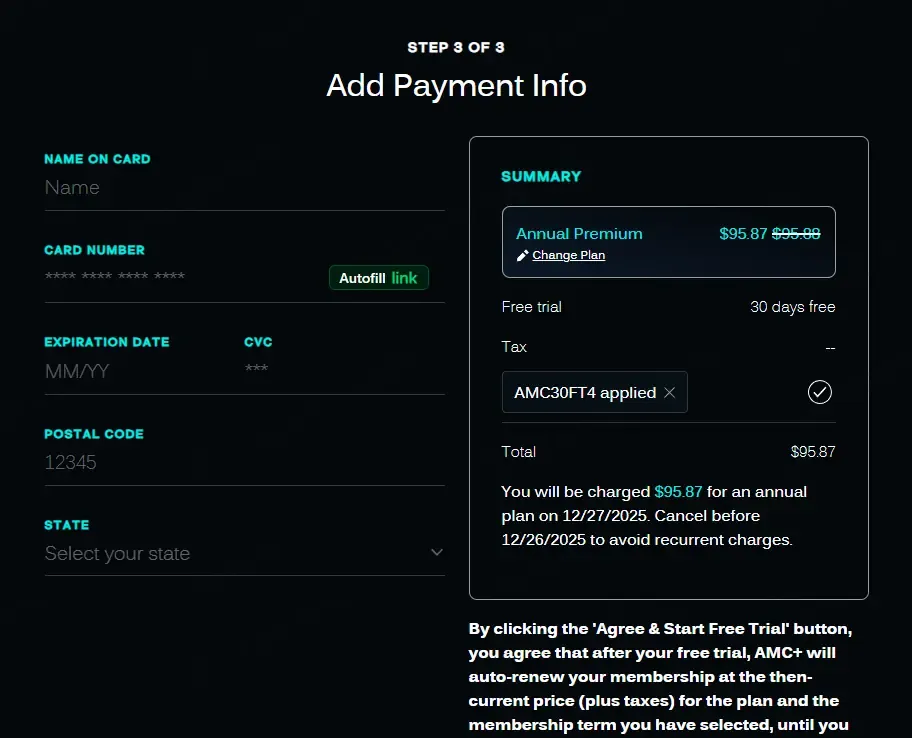
Task: Open the Change Plan link
Action: [x=568, y=255]
